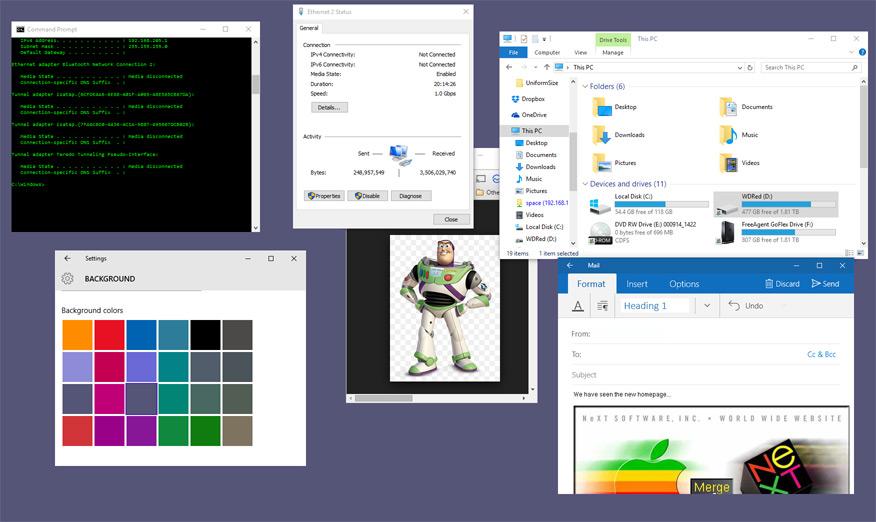Select Local Disk (C:) drive under Devices and drives
Screen dimensions: 876x522
pyautogui.click(x=649, y=204)
